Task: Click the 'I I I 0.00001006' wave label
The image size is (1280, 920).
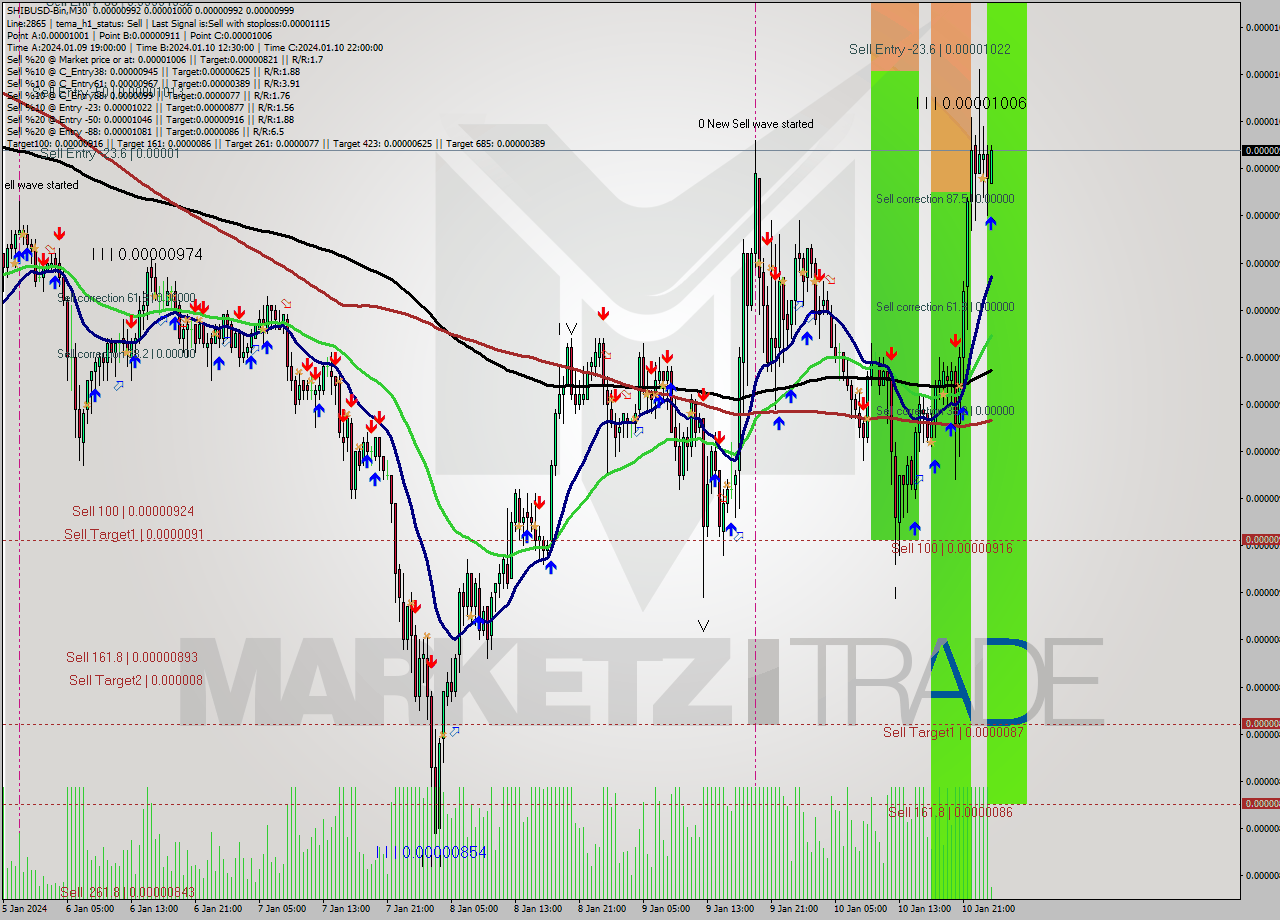Action: tap(971, 103)
